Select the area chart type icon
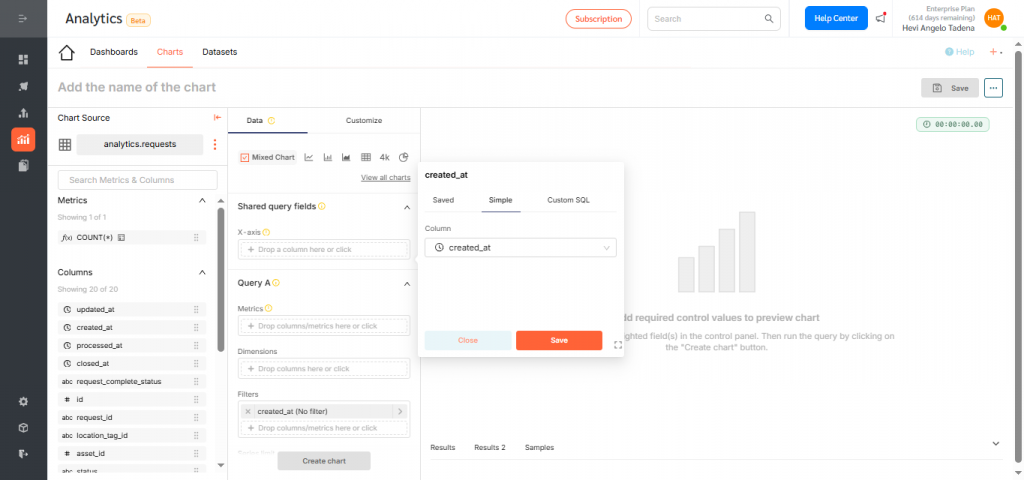1024x480 pixels. tap(347, 157)
